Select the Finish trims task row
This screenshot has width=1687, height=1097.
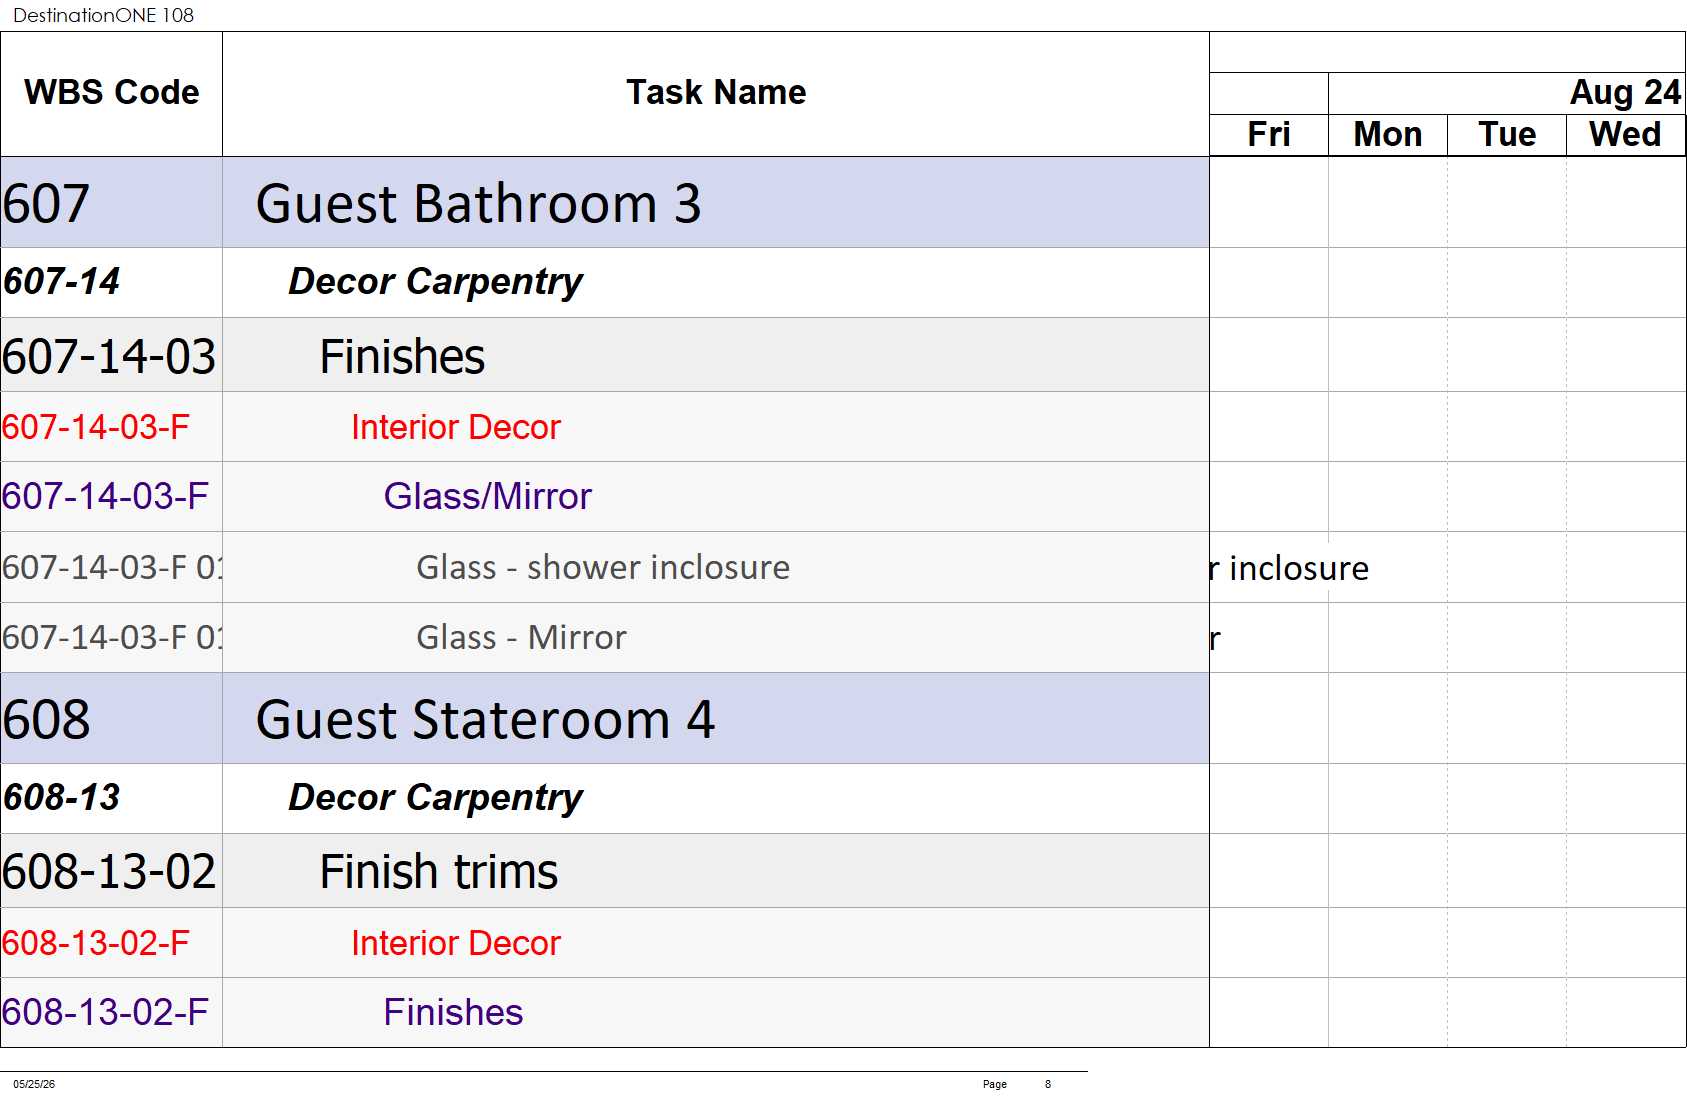pos(605,871)
